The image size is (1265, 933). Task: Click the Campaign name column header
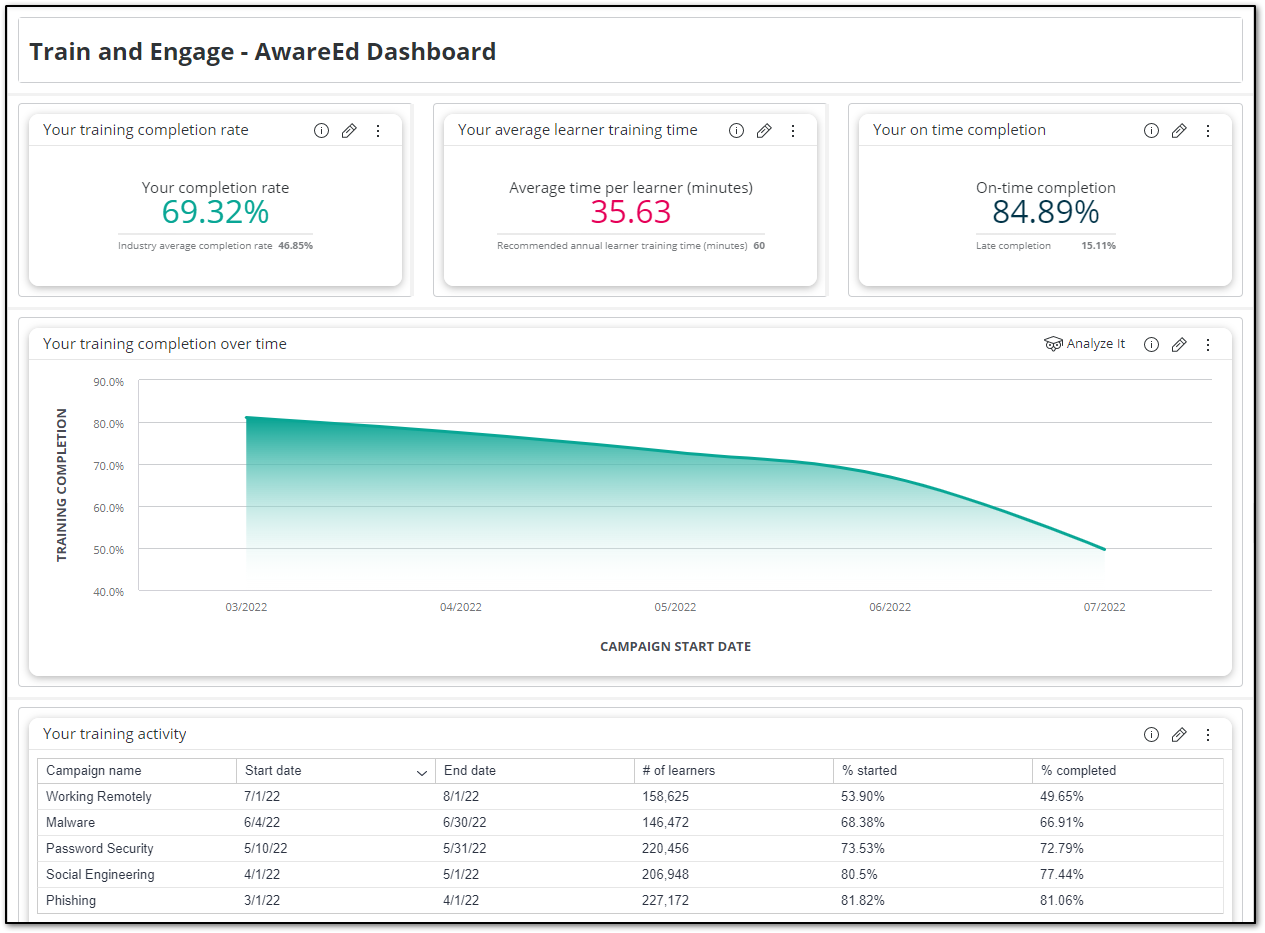(x=95, y=770)
